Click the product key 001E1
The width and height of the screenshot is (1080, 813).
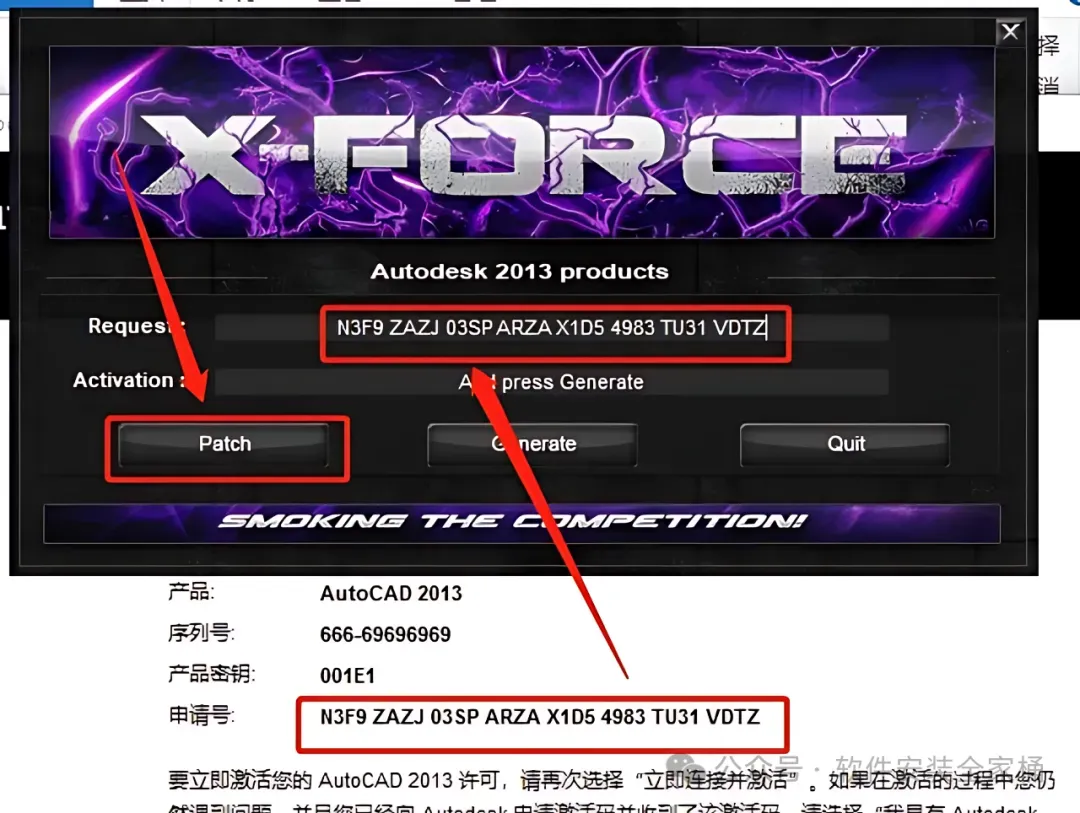point(348,676)
